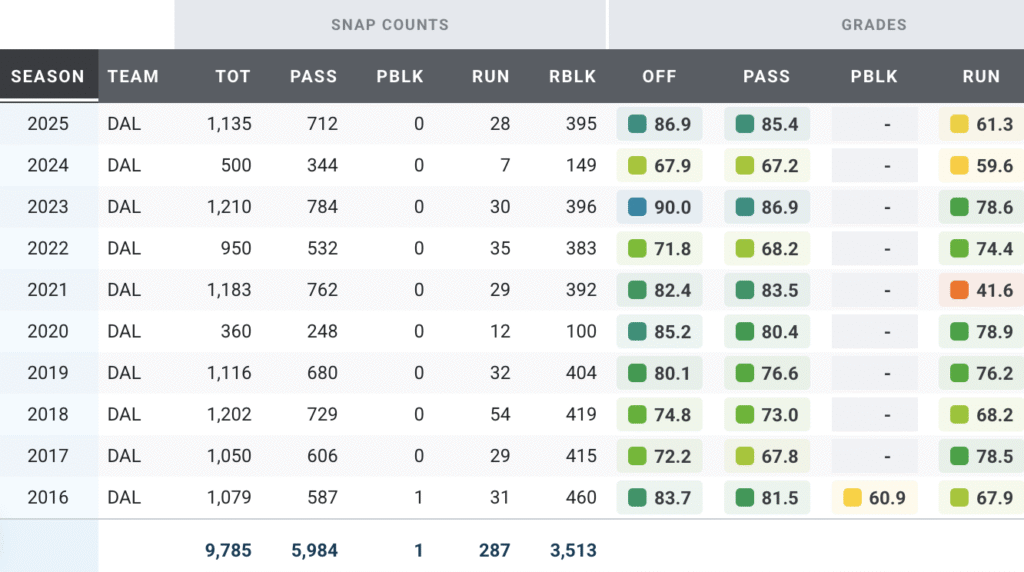Select the SNAP COUNTS group header

(390, 24)
